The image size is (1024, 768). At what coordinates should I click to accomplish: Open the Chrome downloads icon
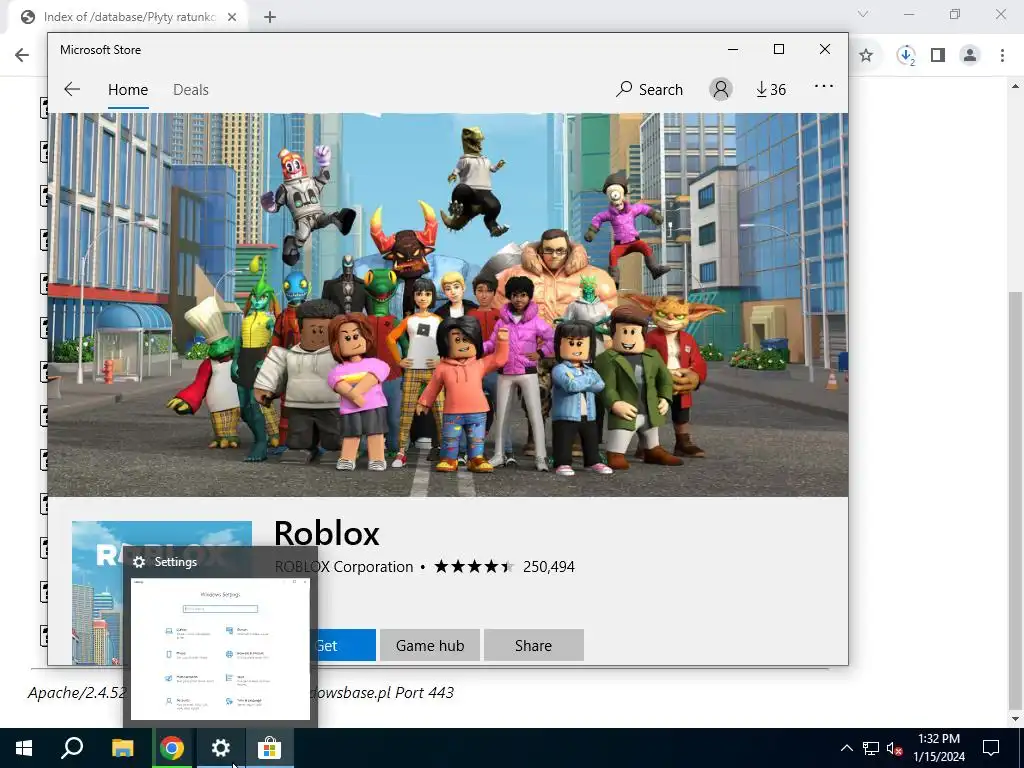906,56
